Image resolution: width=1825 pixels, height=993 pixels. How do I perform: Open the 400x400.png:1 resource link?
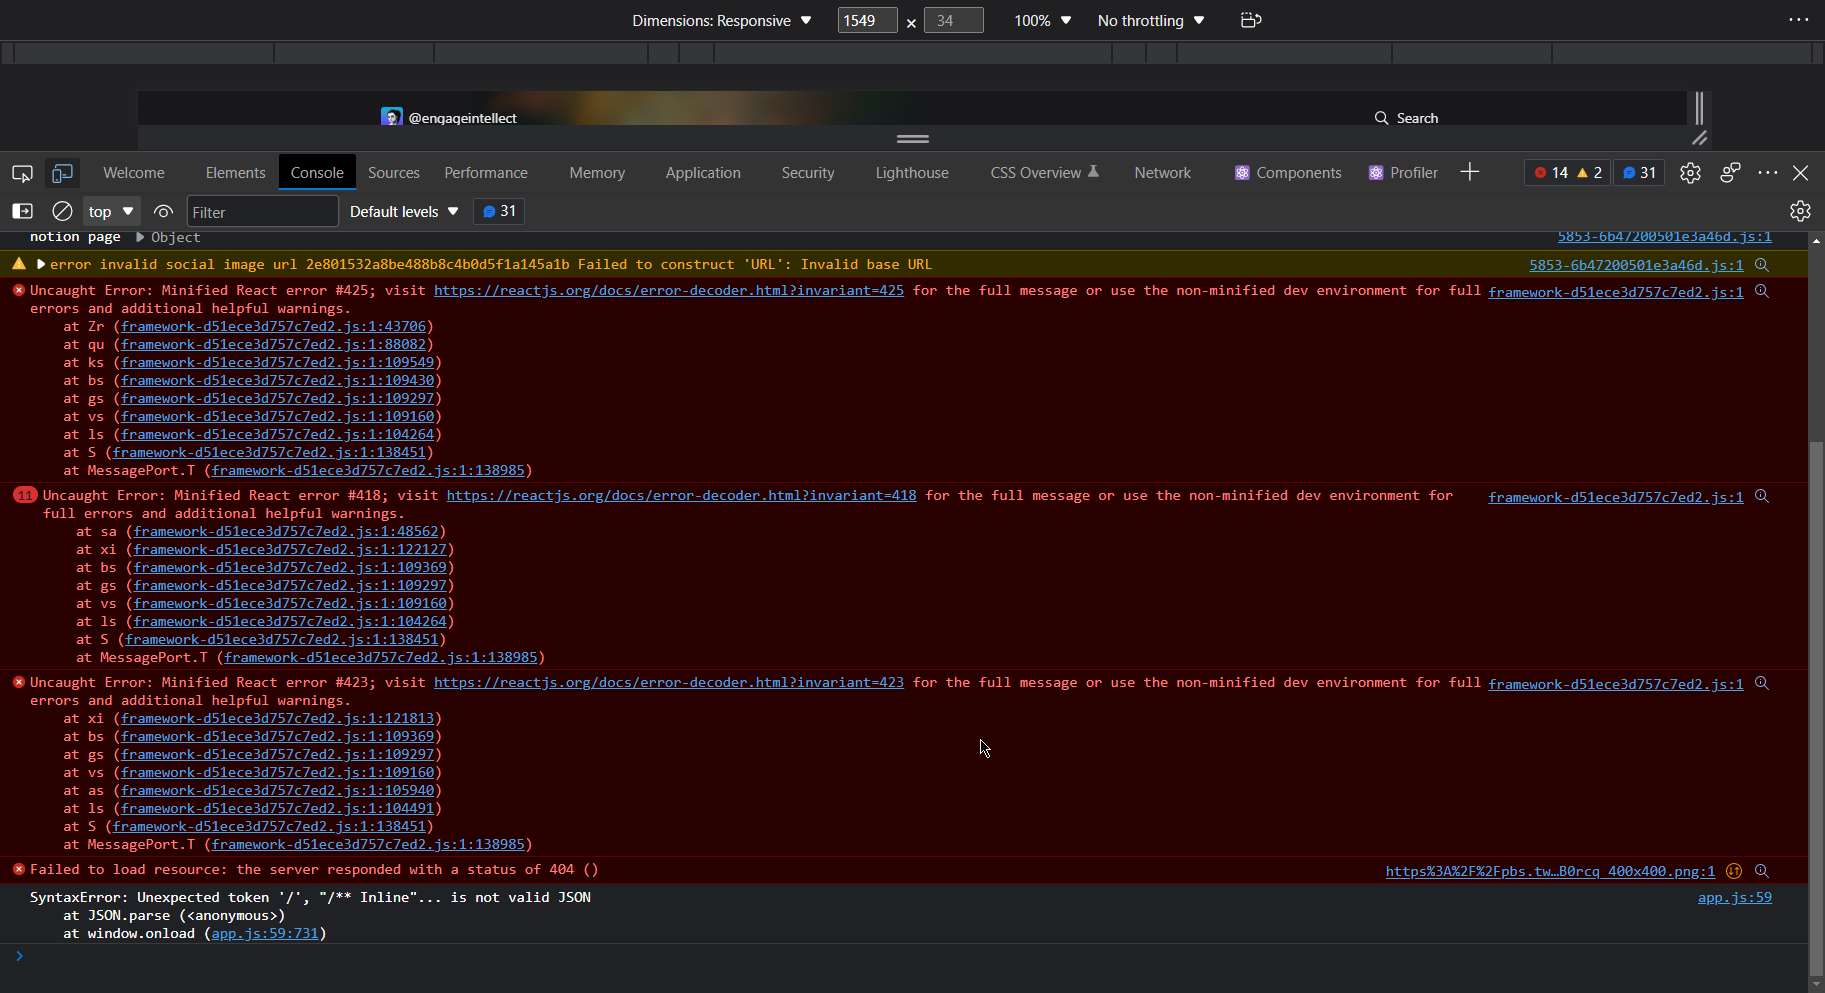tap(1550, 871)
